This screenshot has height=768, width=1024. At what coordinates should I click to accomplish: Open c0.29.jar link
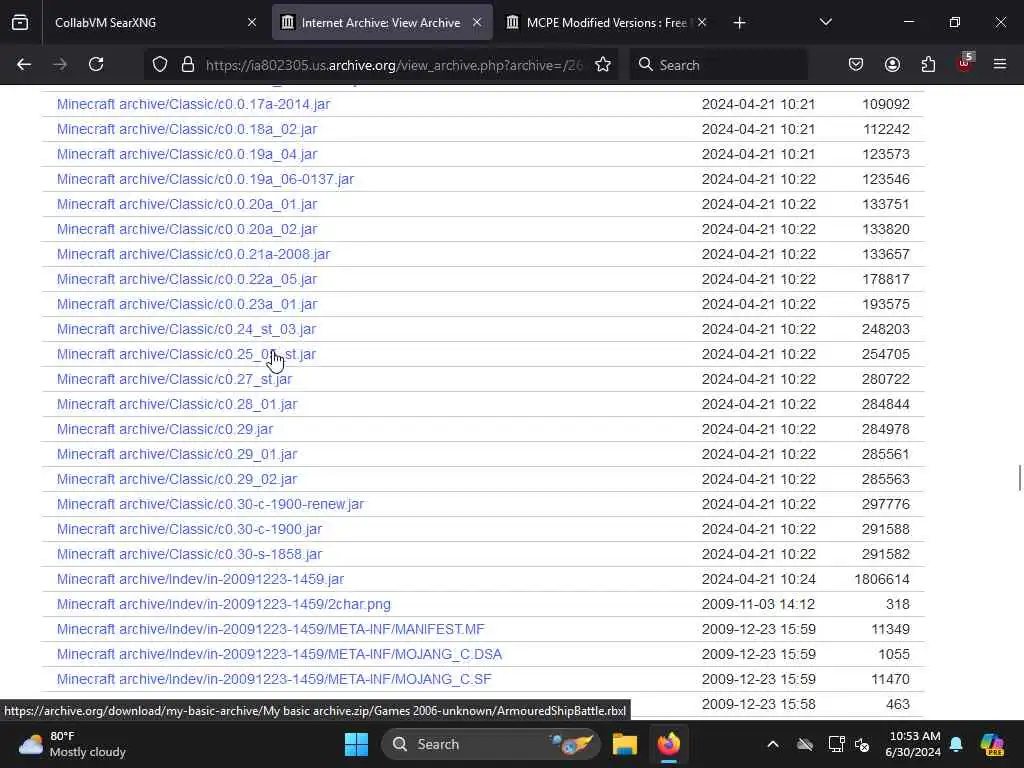tap(165, 429)
